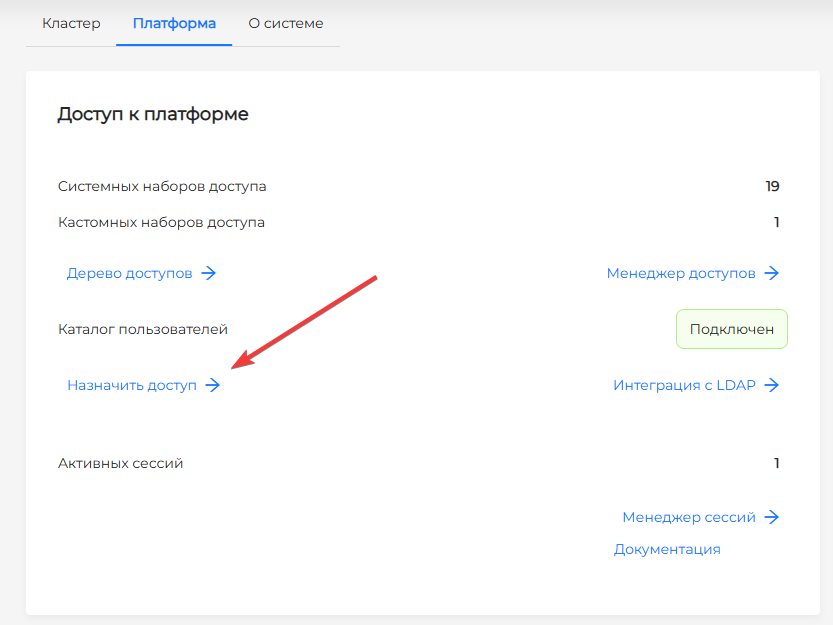
Task: Click the green Подключен status badge
Action: (x=731, y=328)
